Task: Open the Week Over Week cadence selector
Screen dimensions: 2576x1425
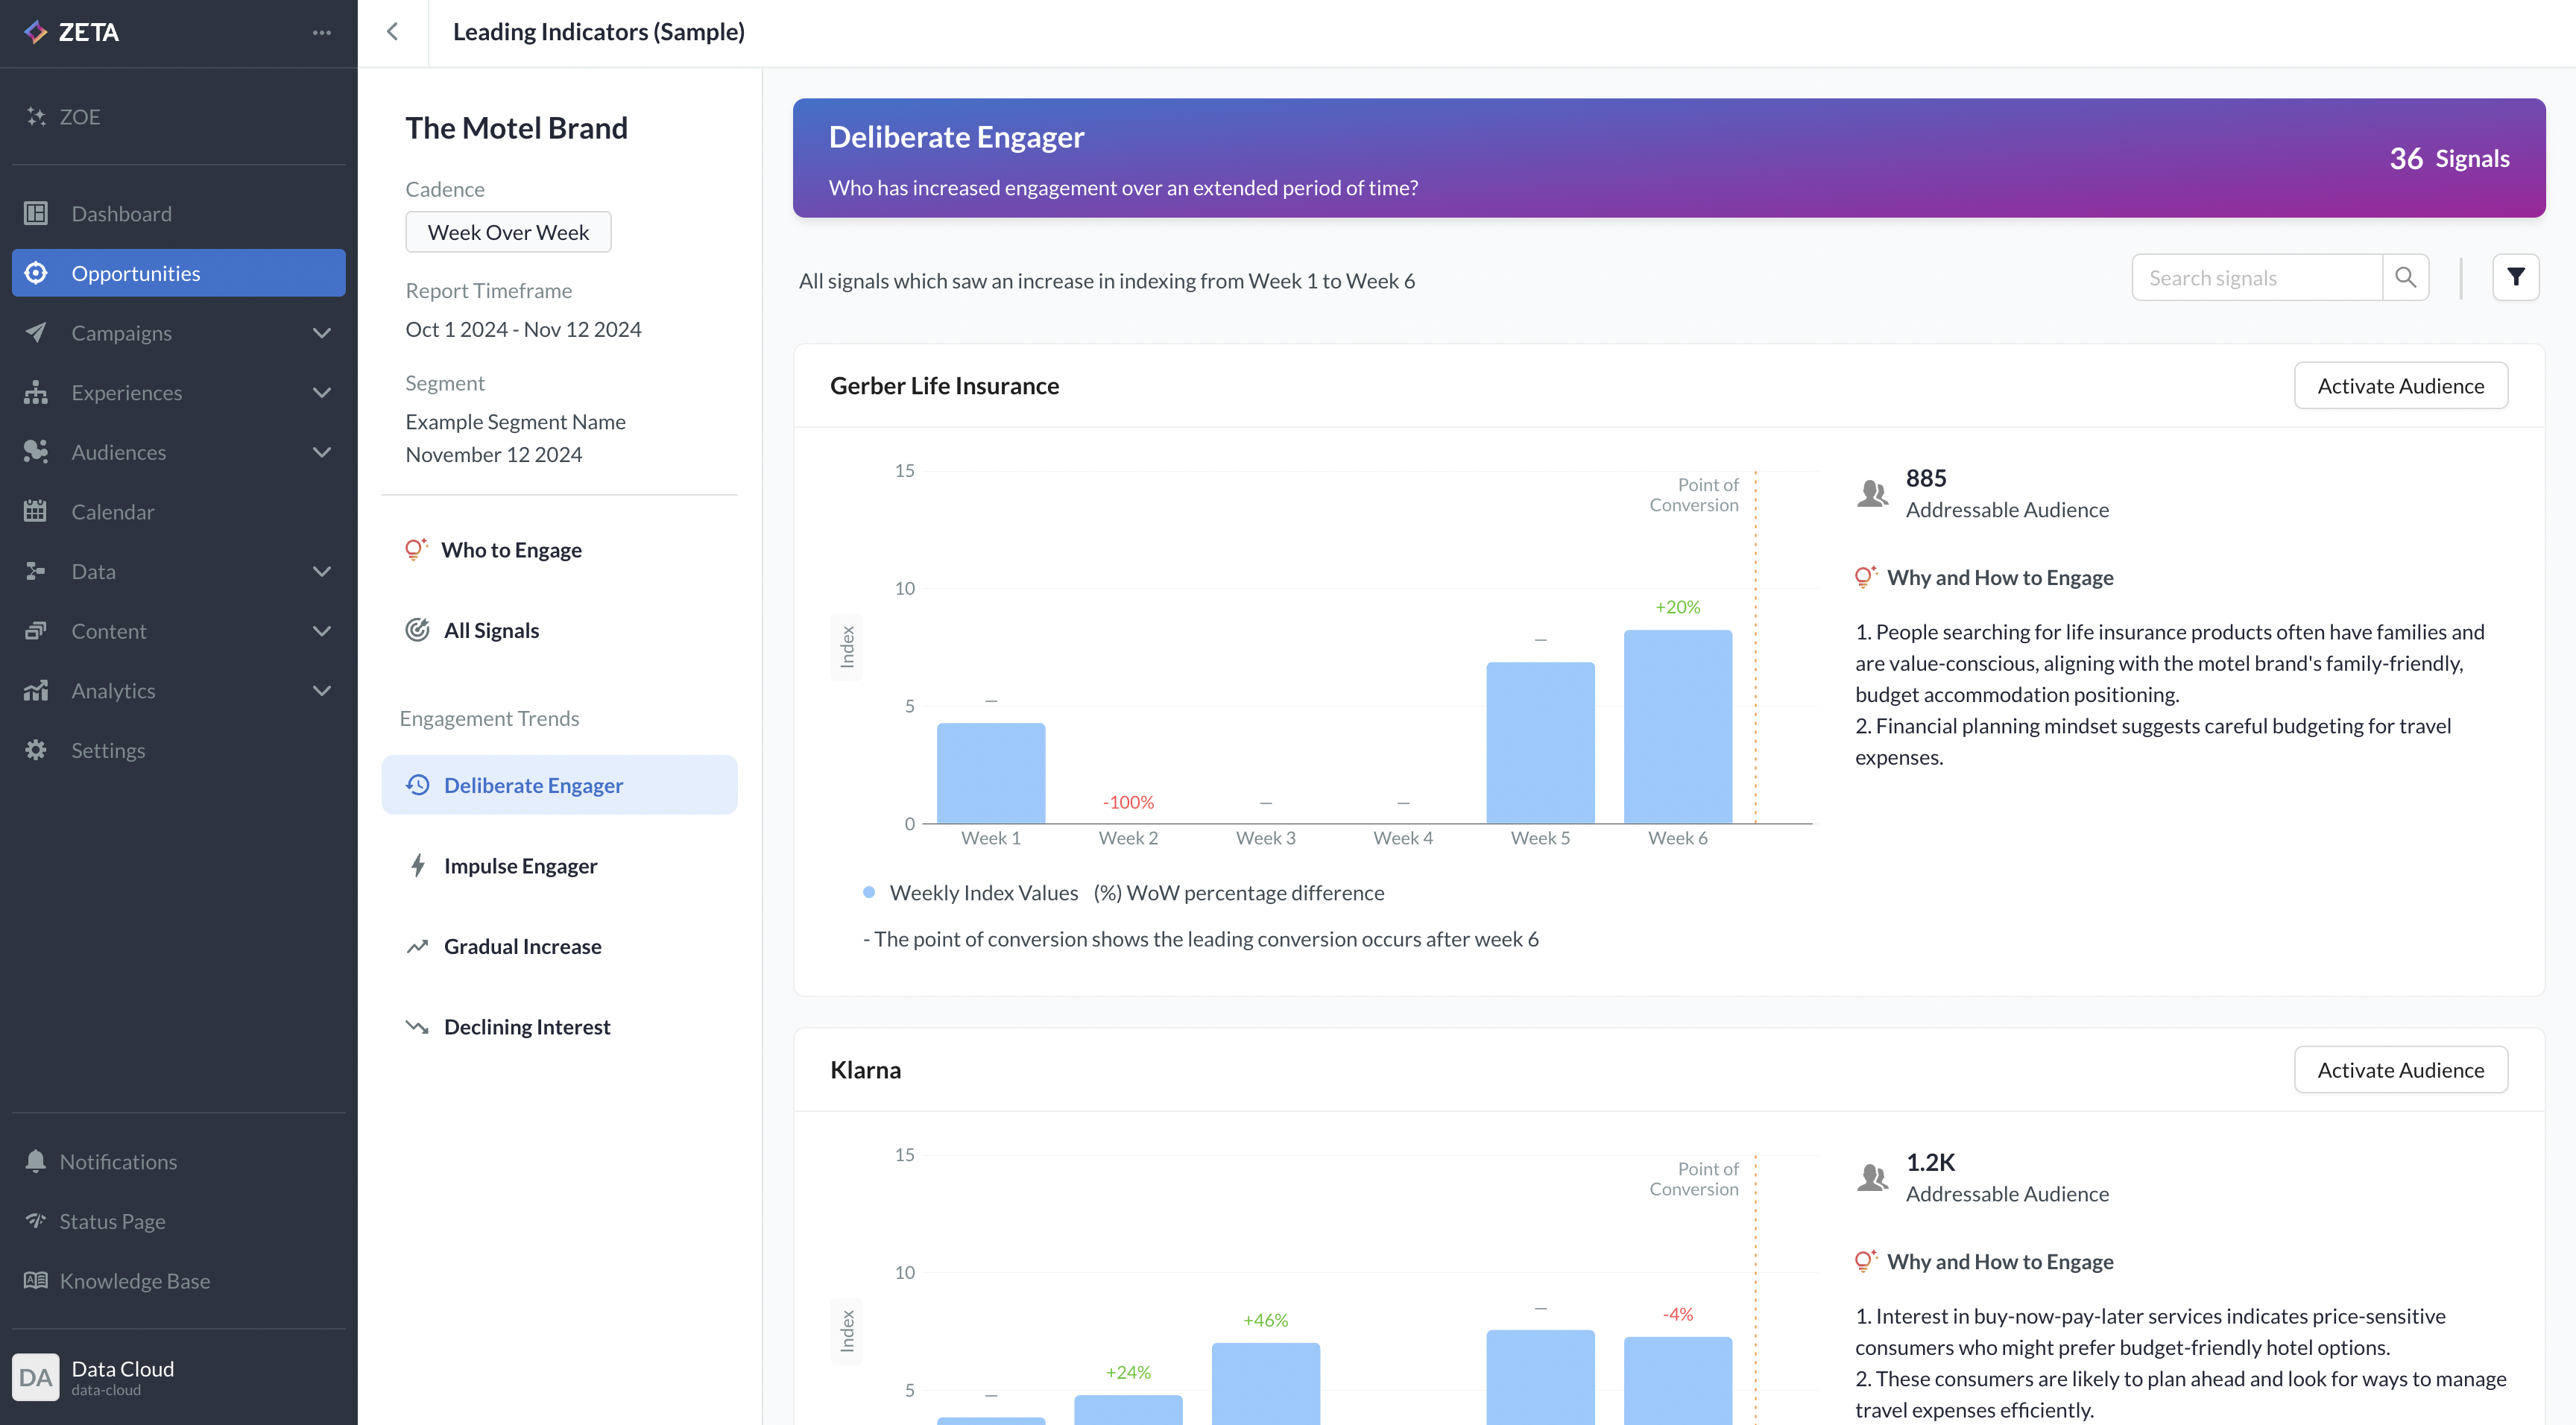Action: point(508,232)
